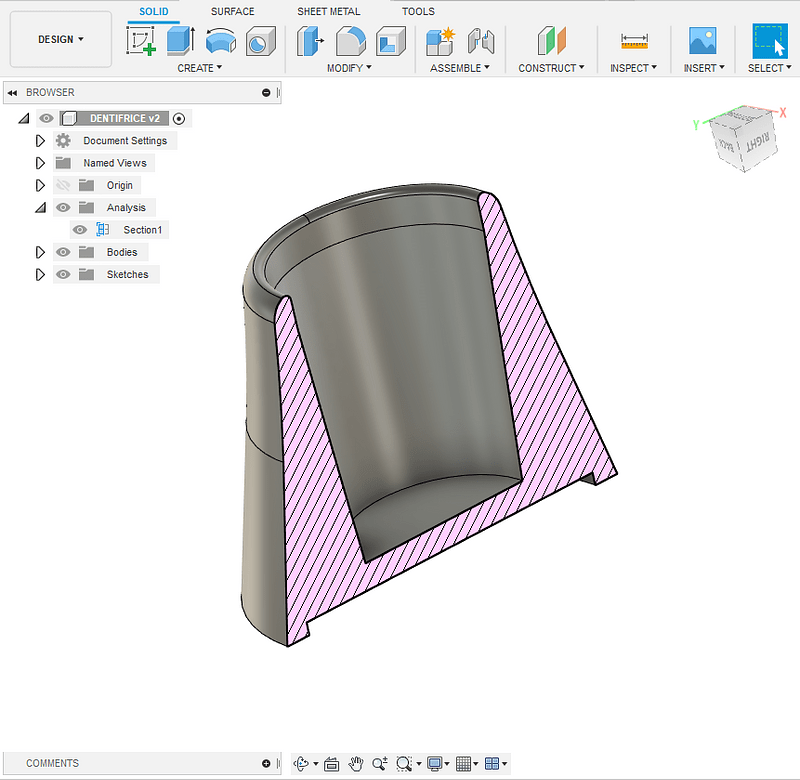Hide the Bodies folder

coord(63,252)
